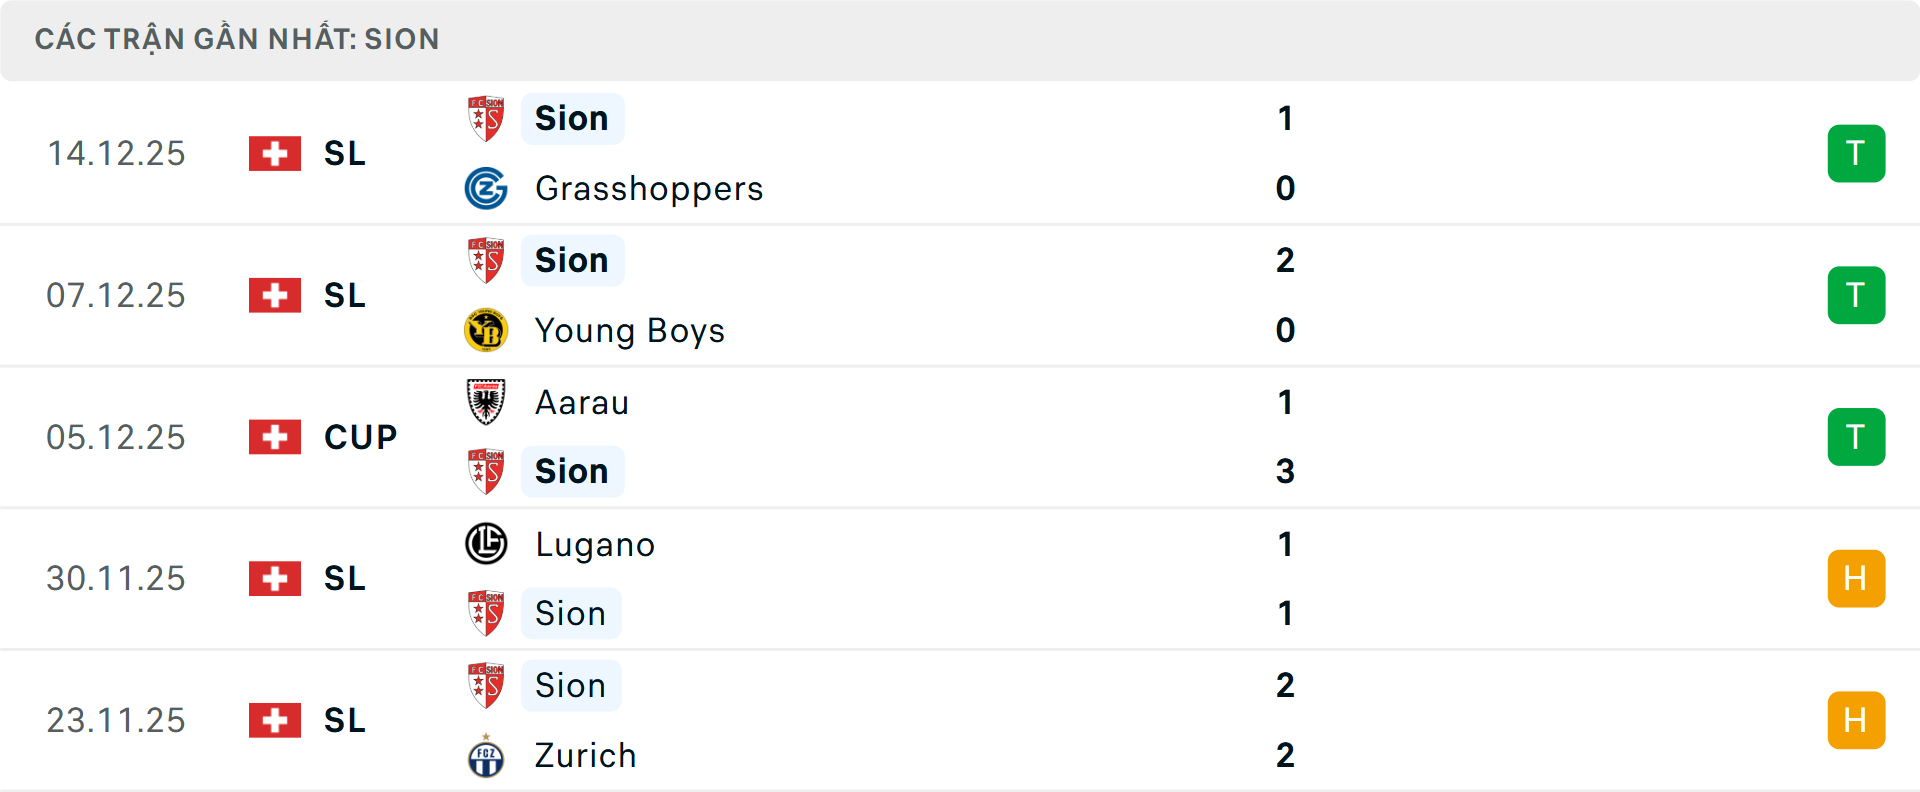Screen dimensions: 1920x792
Task: Click Swiss flag on the 14.12.25 row
Action: (275, 154)
